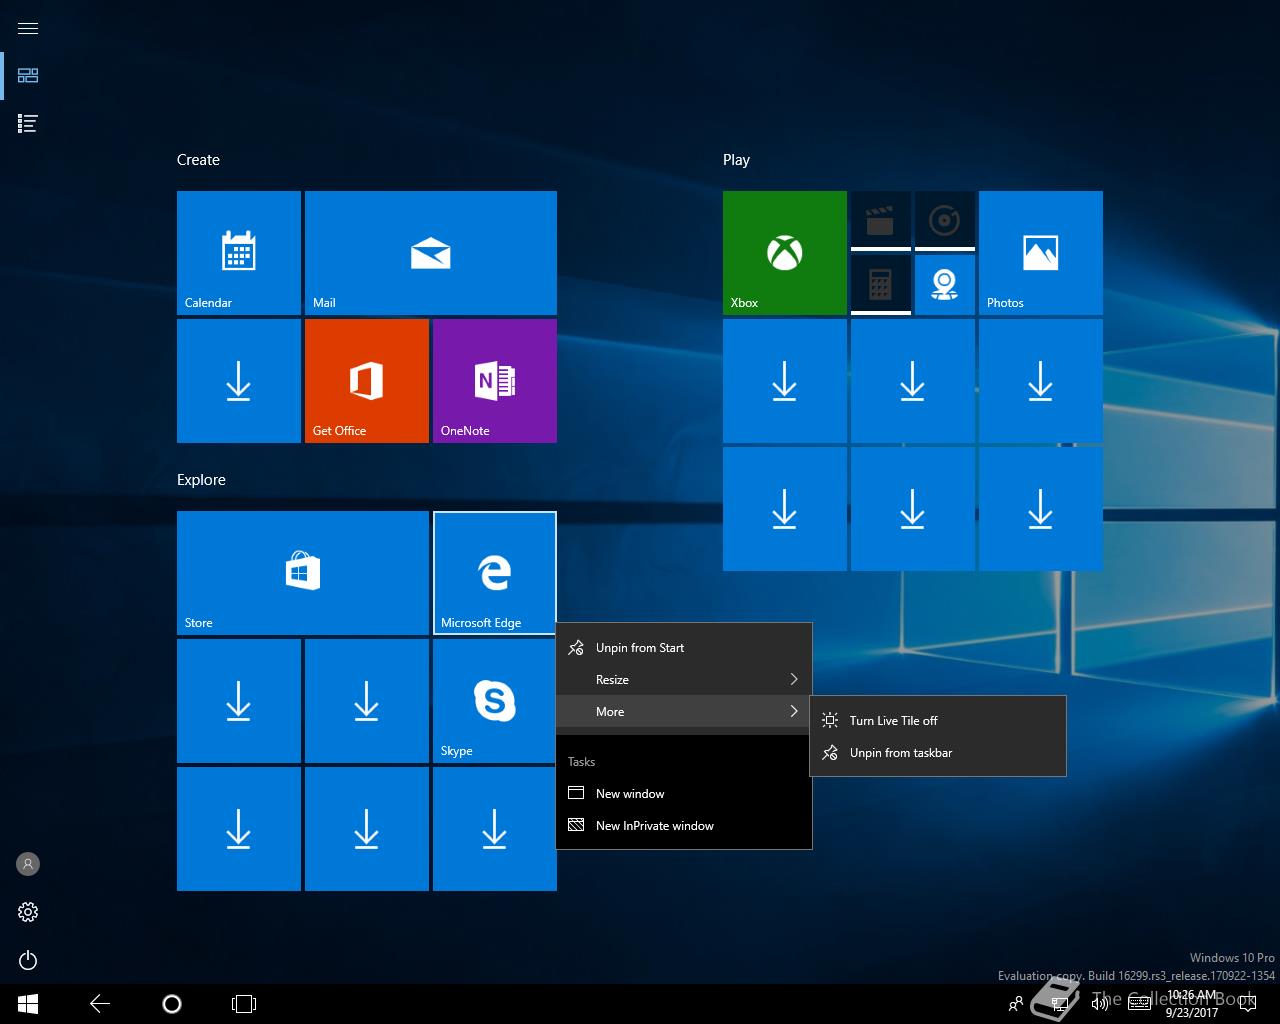Open the More submenu entry

tap(684, 712)
